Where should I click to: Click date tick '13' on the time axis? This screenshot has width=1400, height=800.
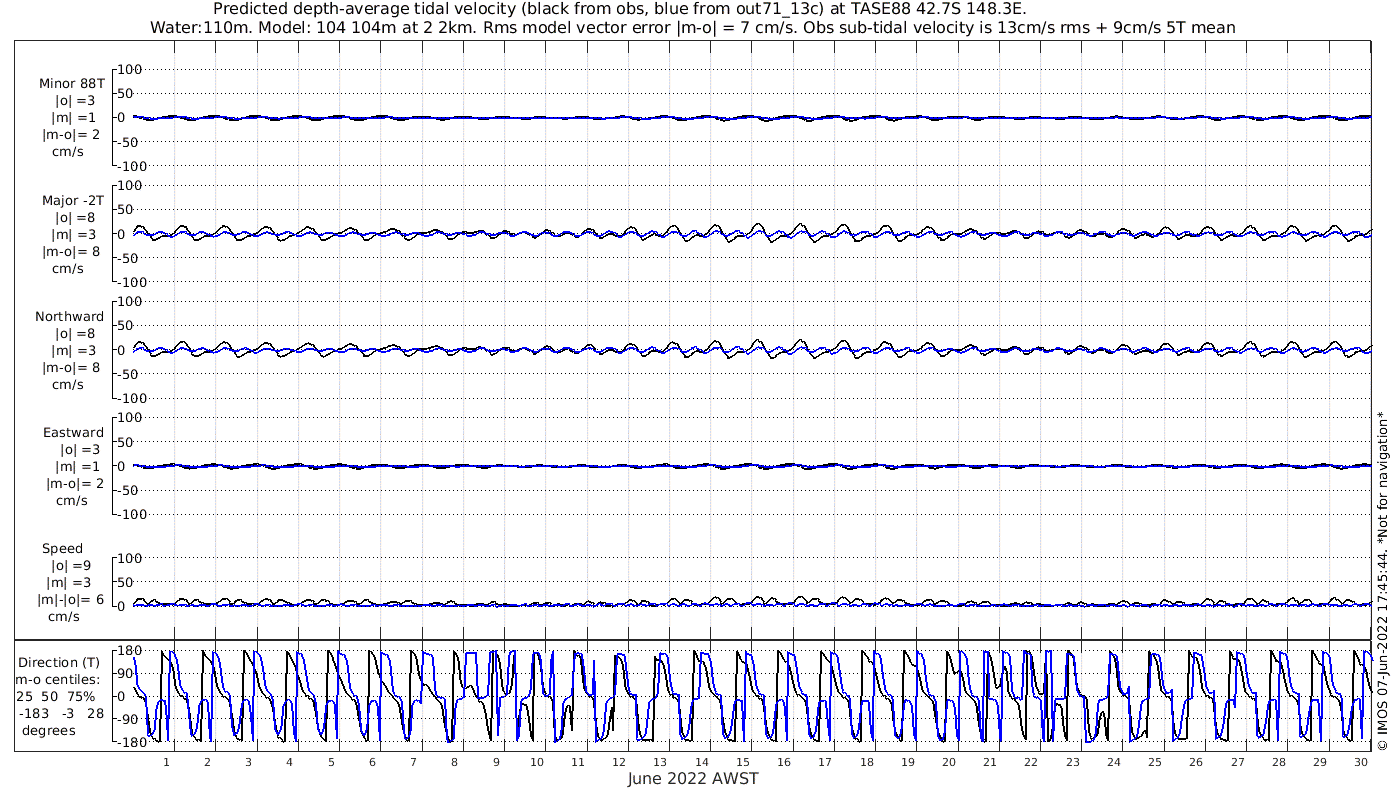point(660,762)
